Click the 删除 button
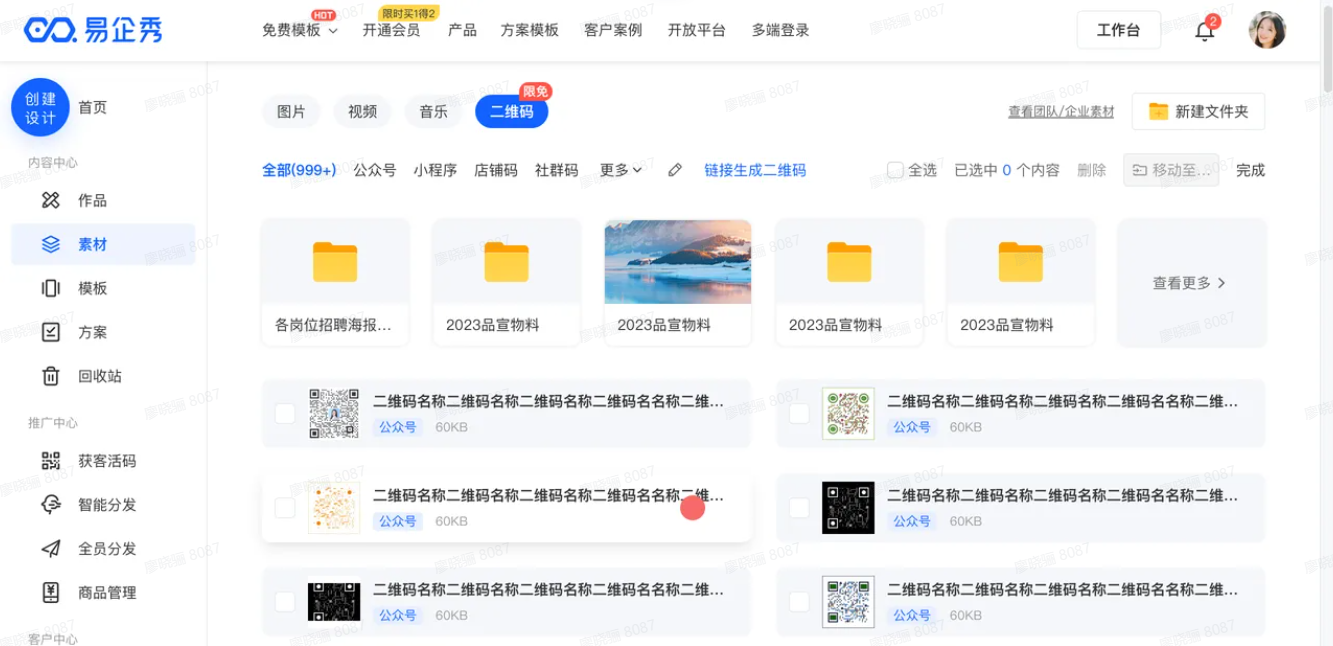 coord(1092,170)
